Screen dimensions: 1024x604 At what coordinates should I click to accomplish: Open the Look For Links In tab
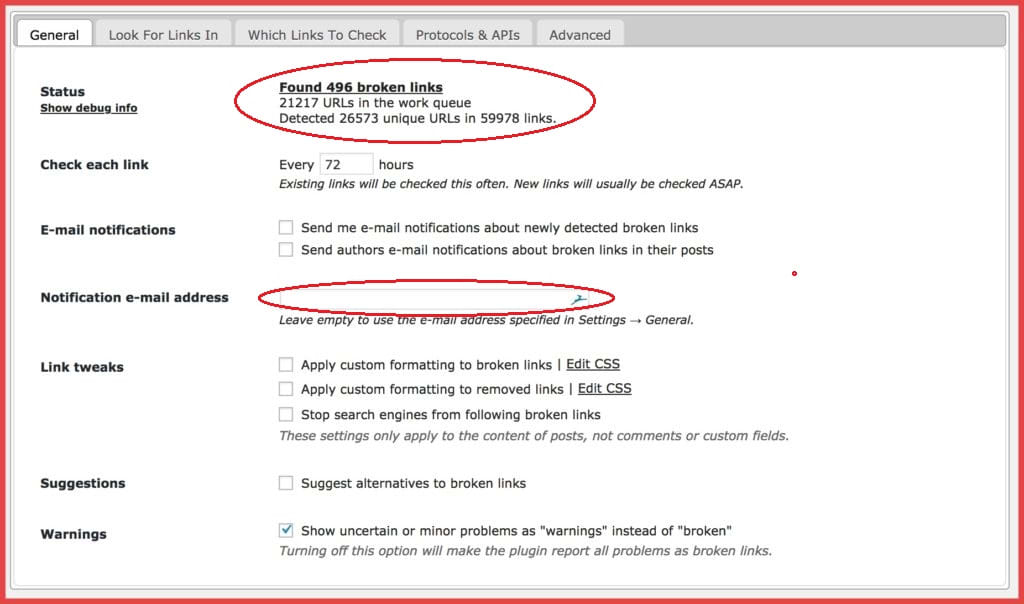pos(163,35)
